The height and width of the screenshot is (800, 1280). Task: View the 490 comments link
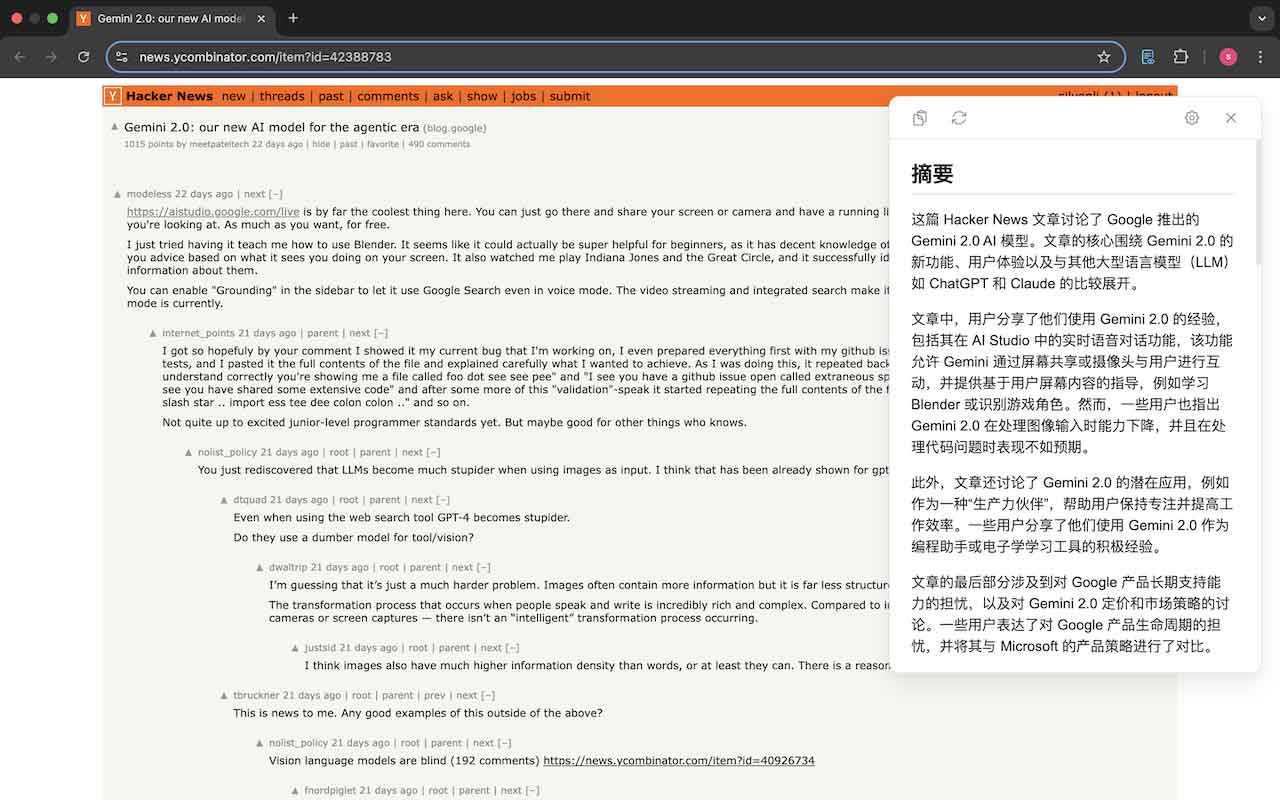(440, 143)
